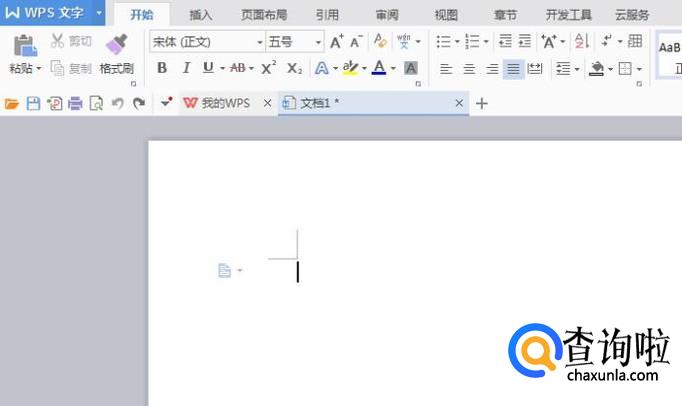Open the Font dialog launcher

pyautogui.click(x=418, y=84)
